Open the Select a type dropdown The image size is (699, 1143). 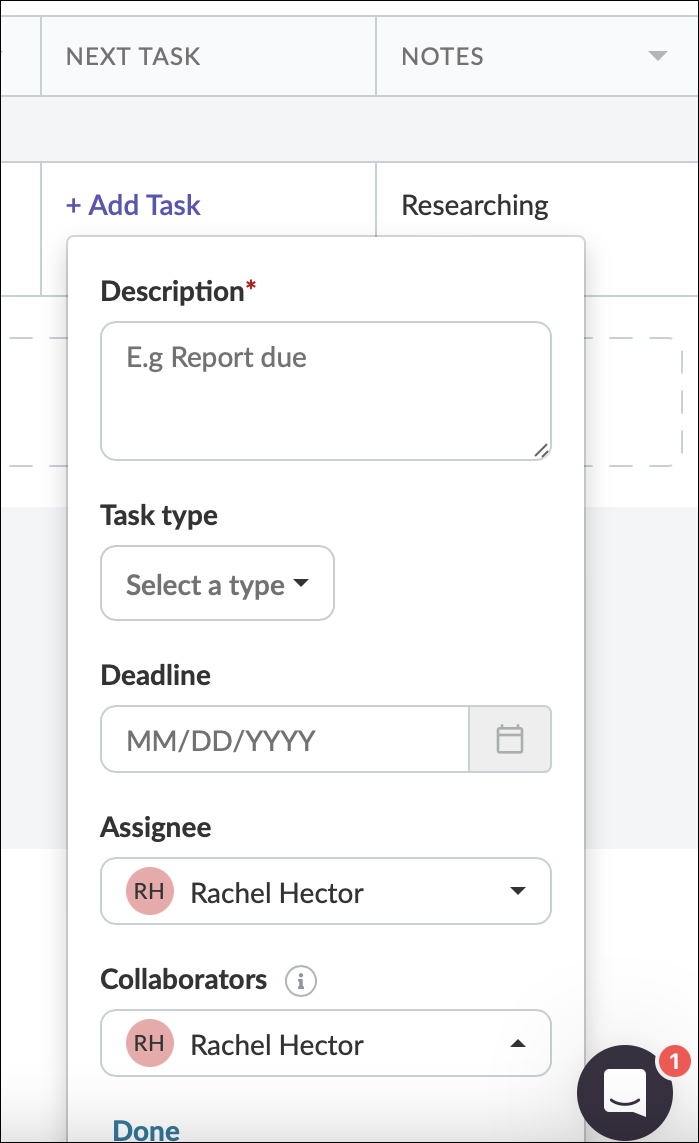pos(217,583)
